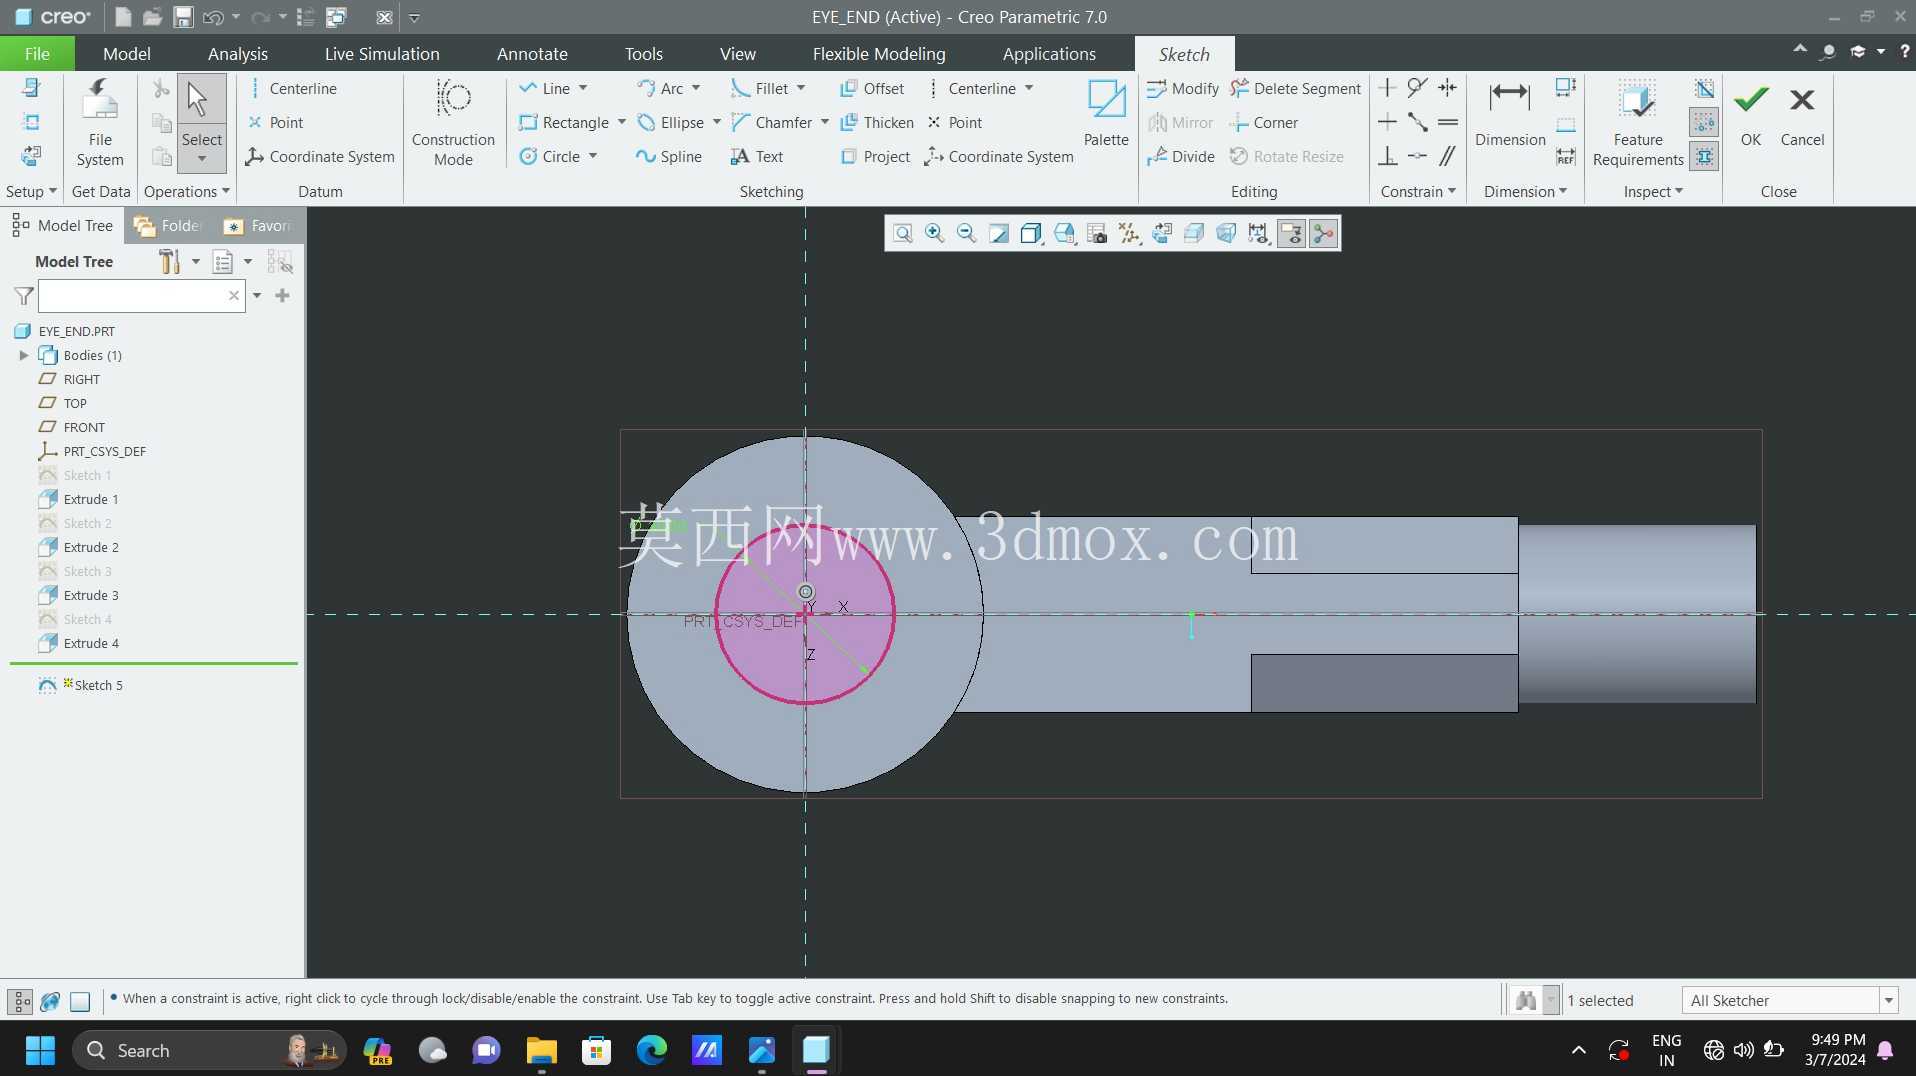Screen dimensions: 1916x1076
Task: Toggle datum display filters icon
Action: click(x=1129, y=233)
